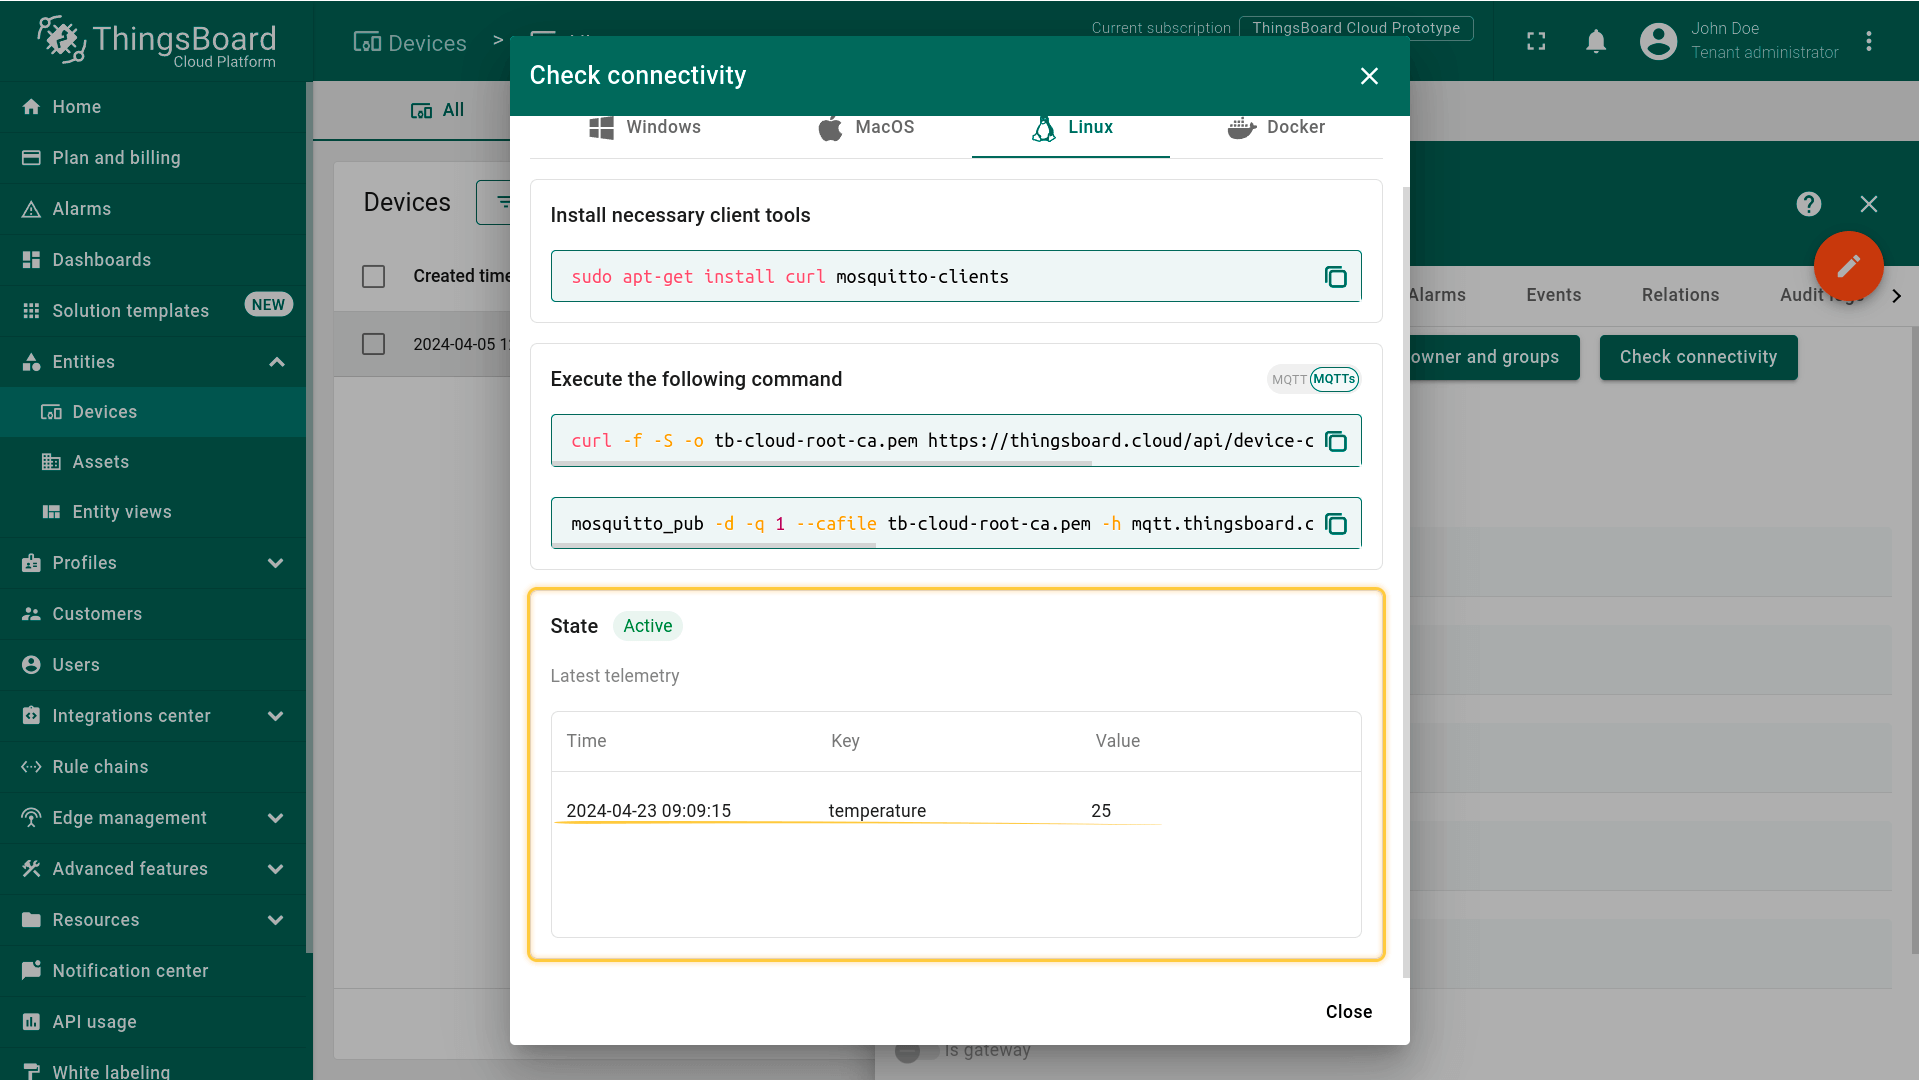The height and width of the screenshot is (1080, 1920).
Task: Open Rule chains in the sidebar
Action: pos(100,767)
